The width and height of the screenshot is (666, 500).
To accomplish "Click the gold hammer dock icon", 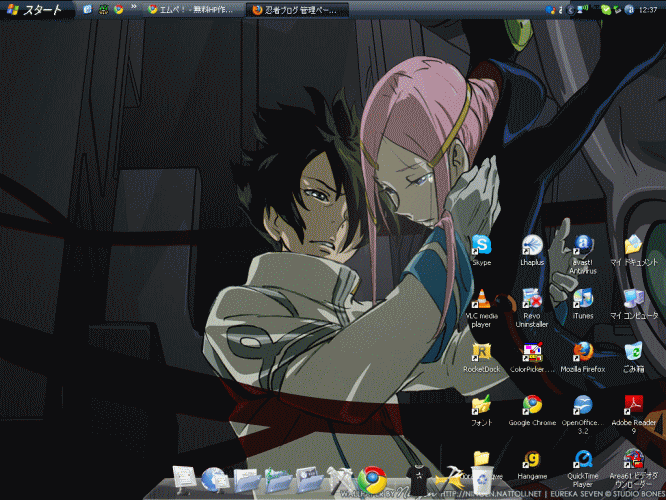I will point(450,480).
